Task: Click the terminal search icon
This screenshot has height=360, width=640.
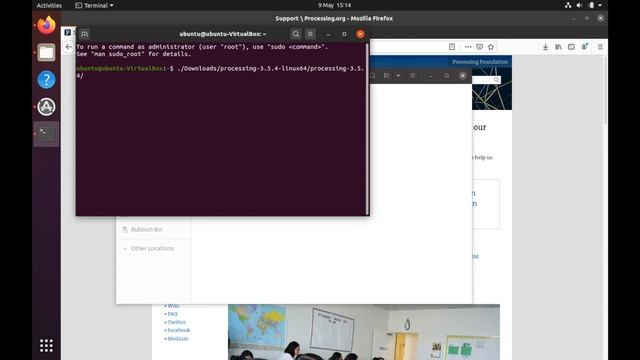Action: (296, 34)
